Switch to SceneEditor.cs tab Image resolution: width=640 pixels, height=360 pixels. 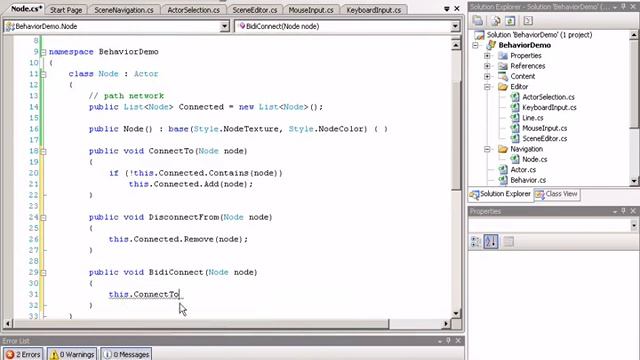pos(255,10)
